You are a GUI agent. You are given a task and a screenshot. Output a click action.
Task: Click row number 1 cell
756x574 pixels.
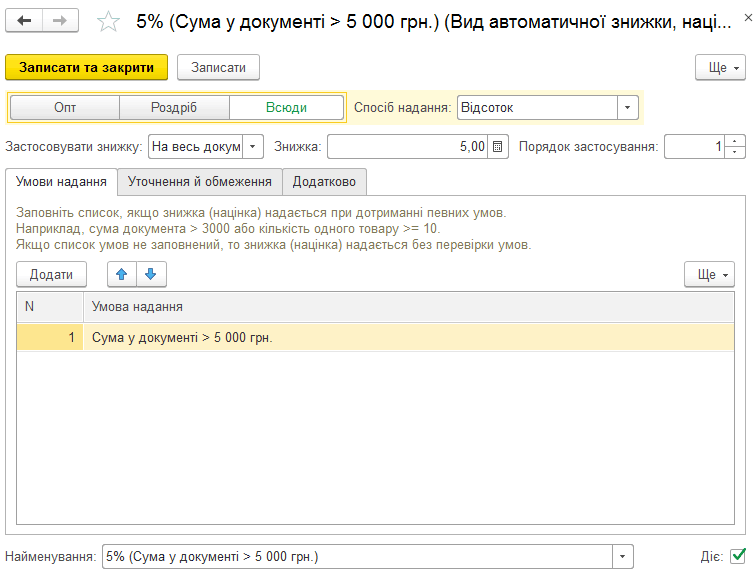(50, 337)
